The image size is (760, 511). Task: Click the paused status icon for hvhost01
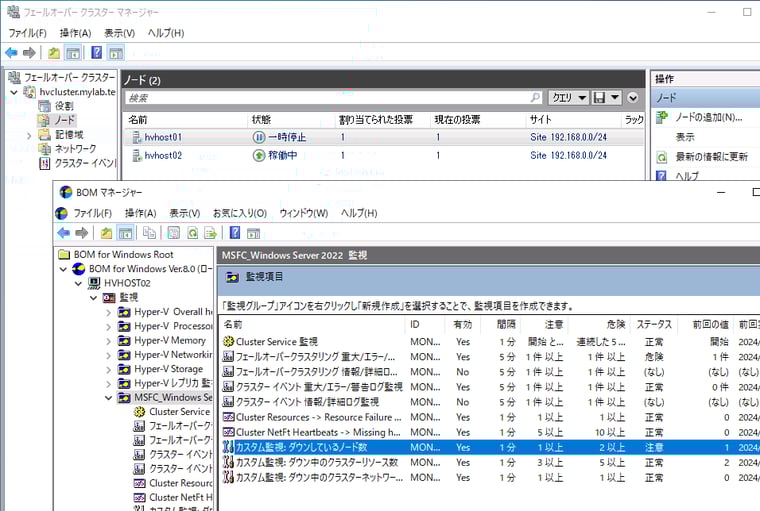pos(259,138)
